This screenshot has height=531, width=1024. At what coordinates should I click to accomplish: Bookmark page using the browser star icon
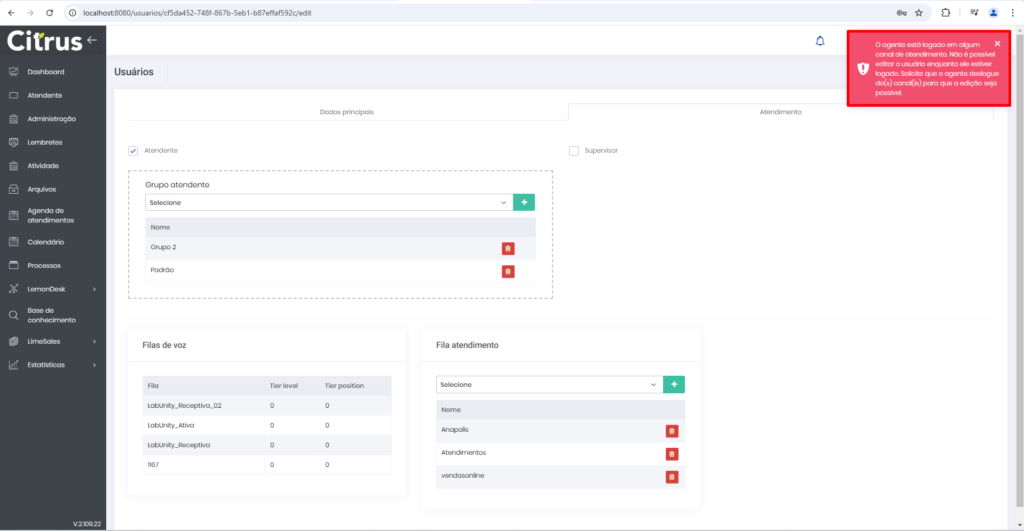(x=918, y=13)
